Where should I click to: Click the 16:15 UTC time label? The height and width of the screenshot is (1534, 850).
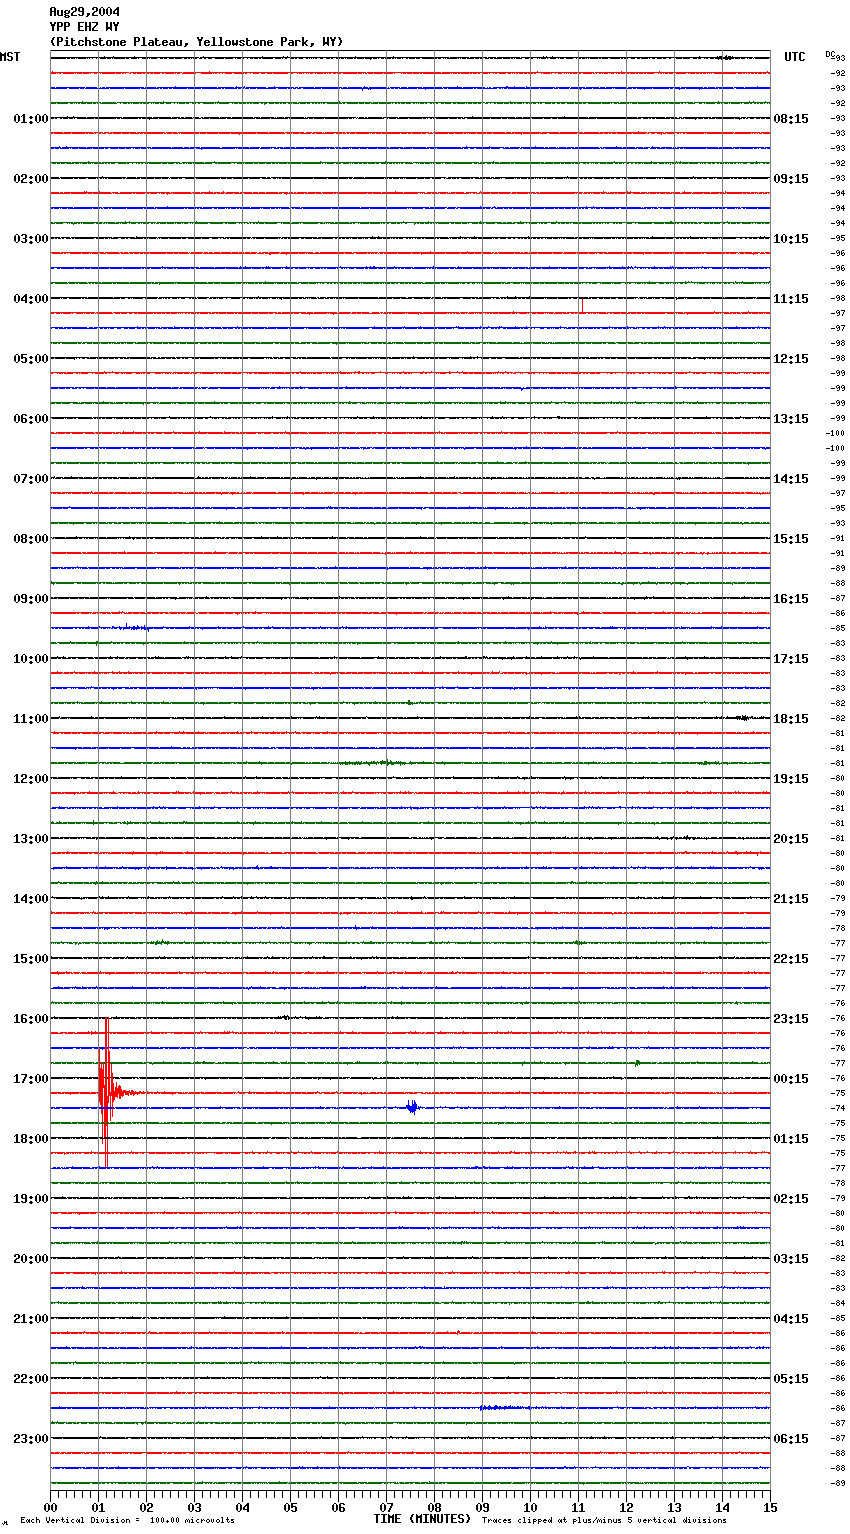(x=791, y=599)
